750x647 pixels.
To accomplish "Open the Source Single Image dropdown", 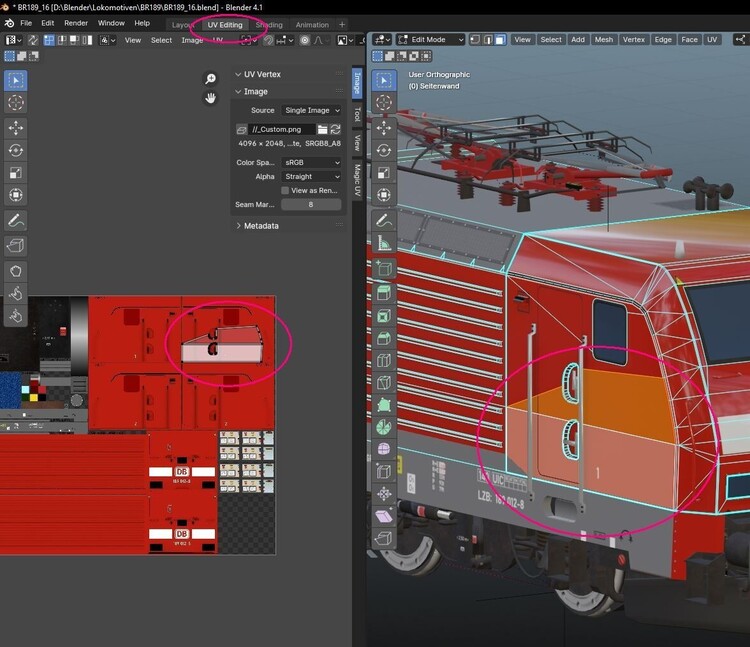I will click(x=311, y=110).
